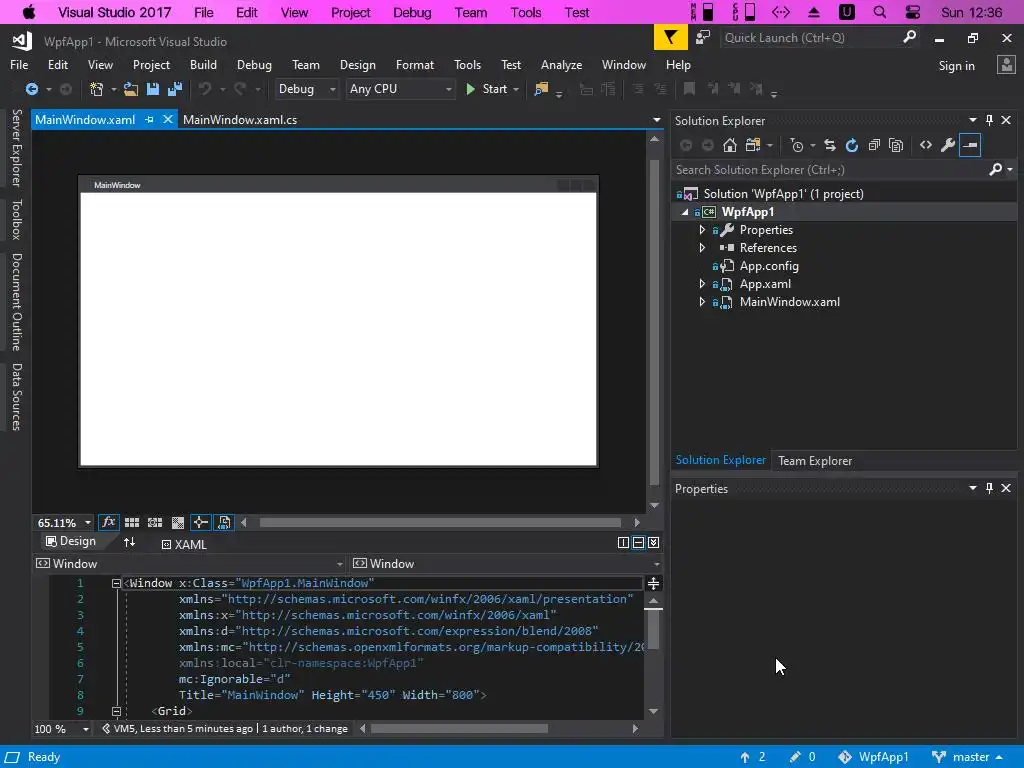Viewport: 1024px width, 768px height.
Task: Click the Find in Files toolbar icon
Action: point(541,89)
